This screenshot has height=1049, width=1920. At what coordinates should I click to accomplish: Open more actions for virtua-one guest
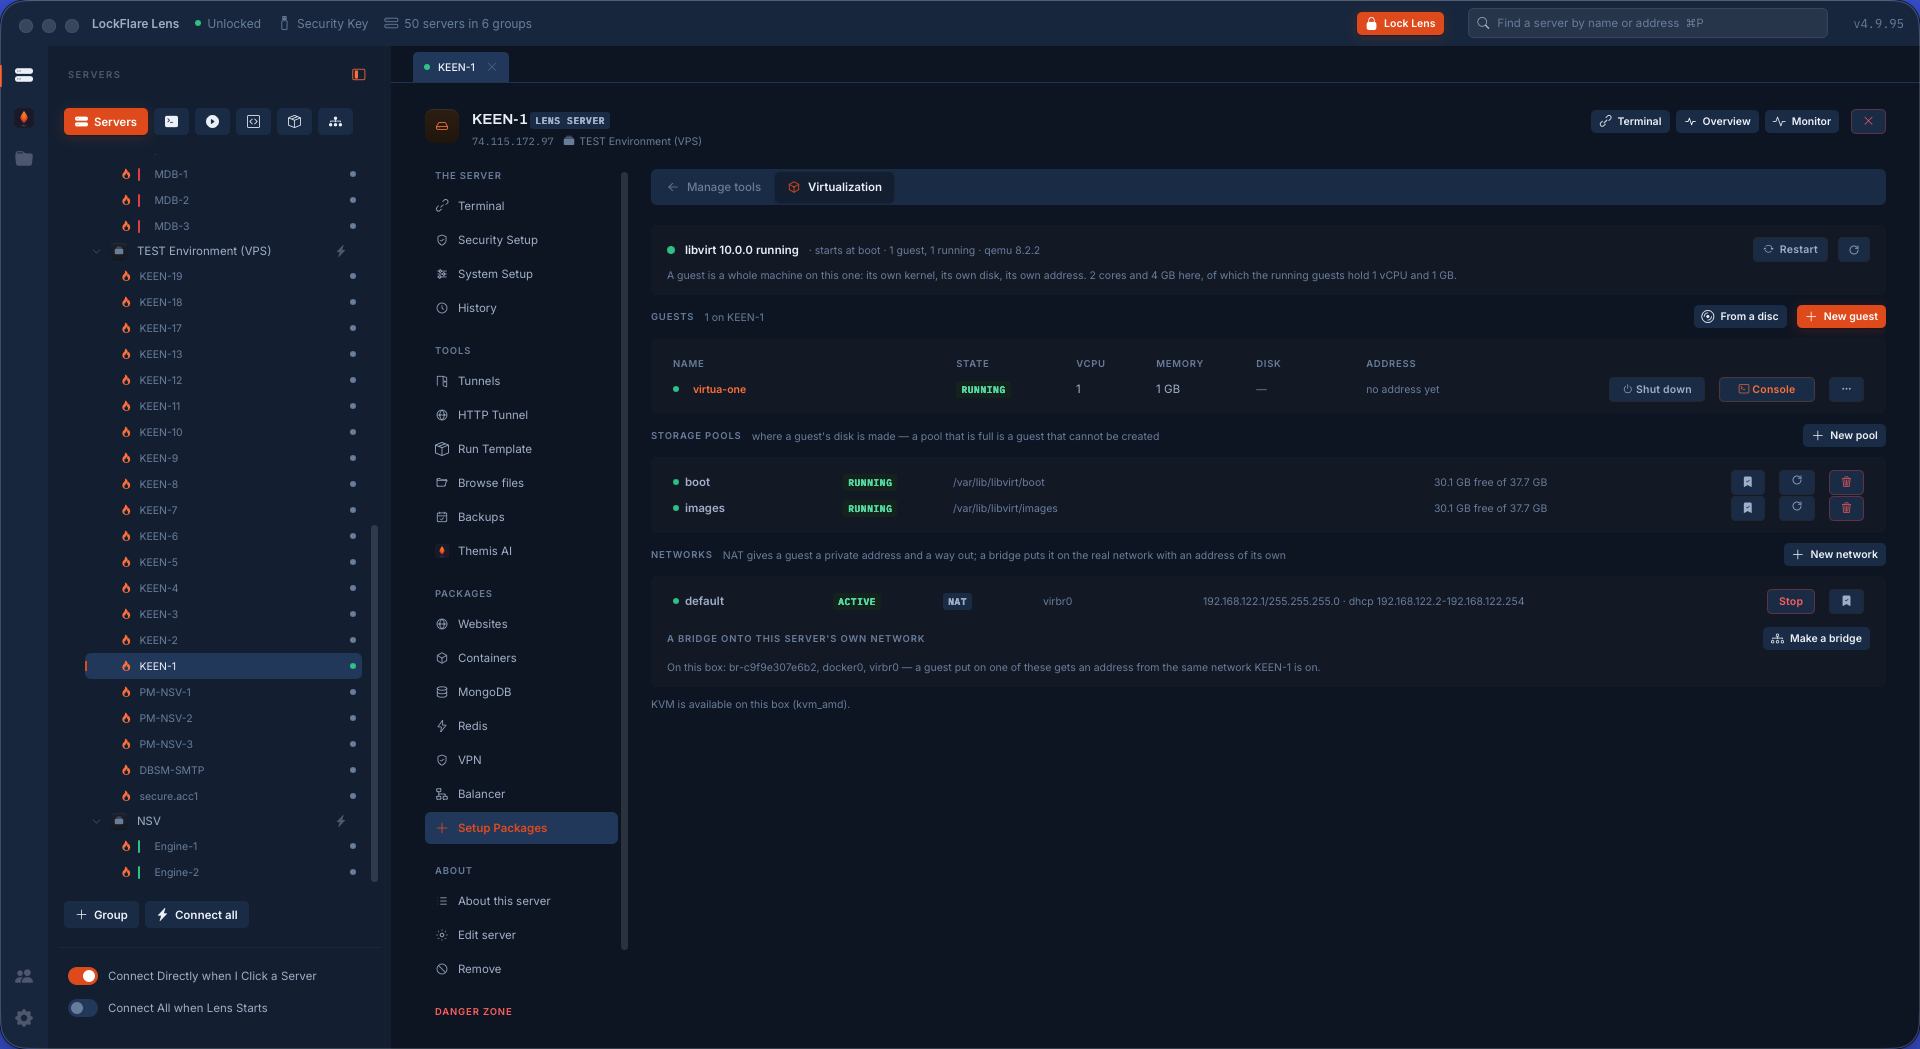(1846, 389)
